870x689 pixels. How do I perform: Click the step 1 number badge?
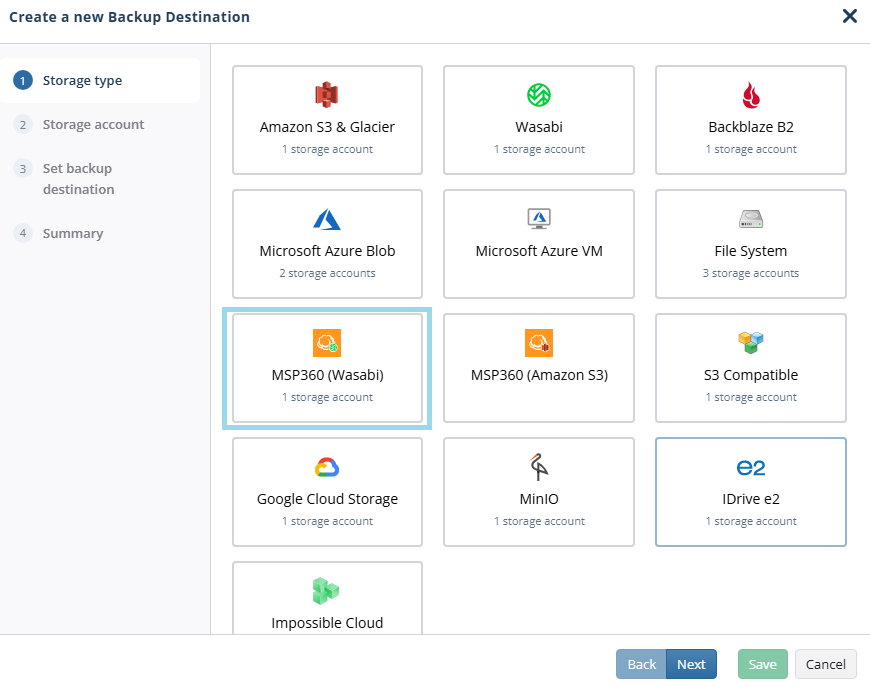(23, 80)
